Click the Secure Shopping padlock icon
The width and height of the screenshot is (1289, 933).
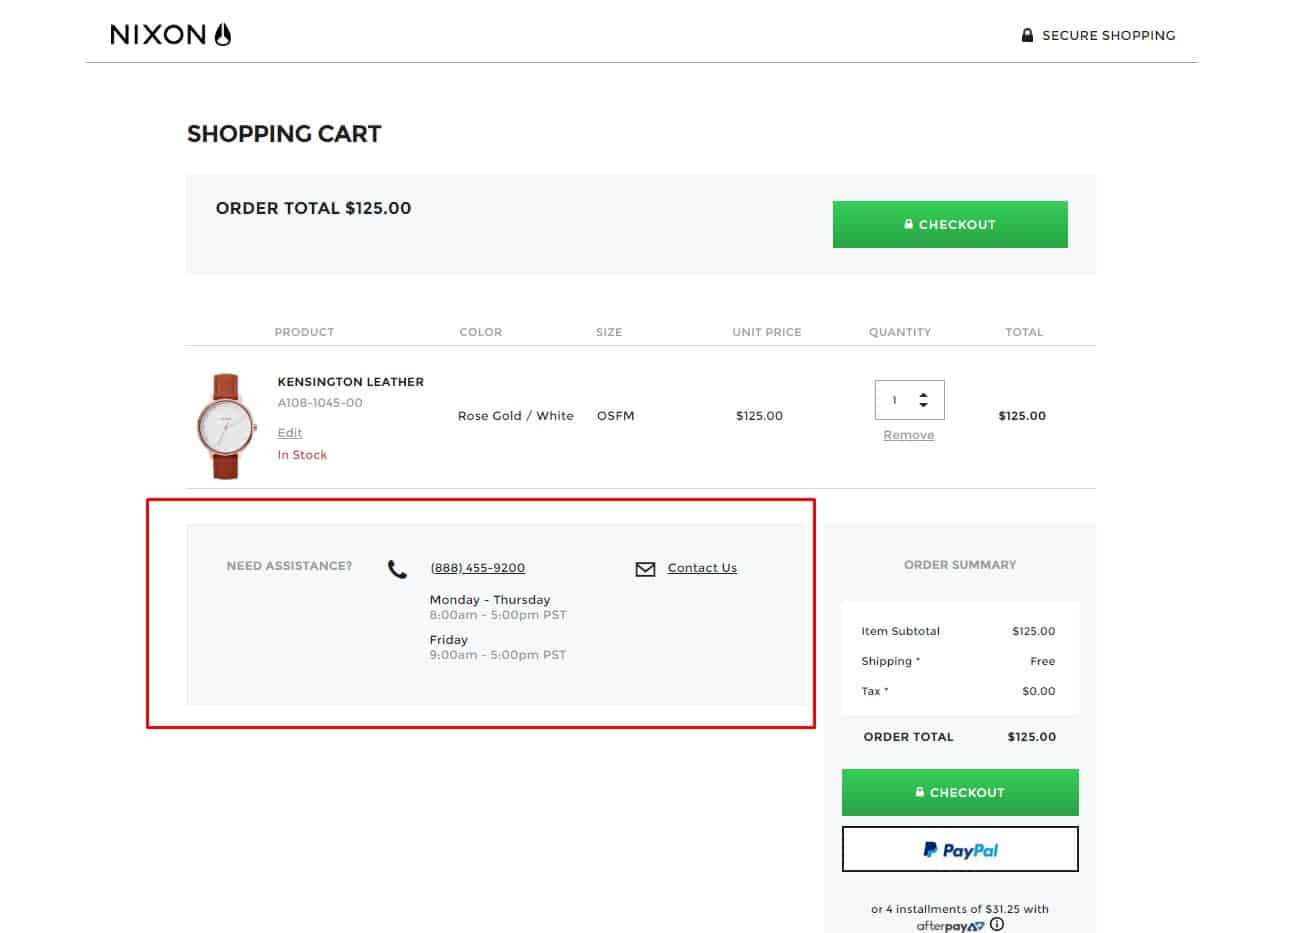tap(1027, 35)
